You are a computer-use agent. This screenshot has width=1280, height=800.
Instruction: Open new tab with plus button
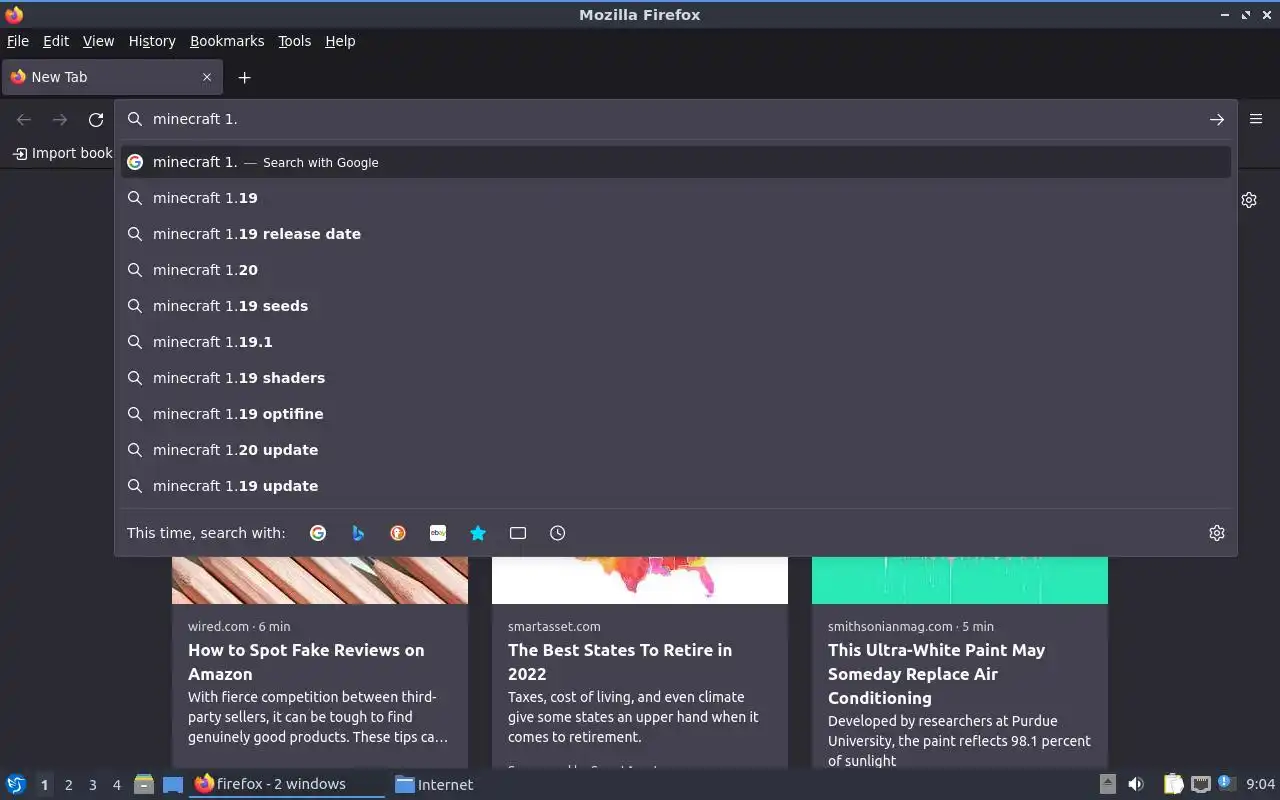[244, 77]
